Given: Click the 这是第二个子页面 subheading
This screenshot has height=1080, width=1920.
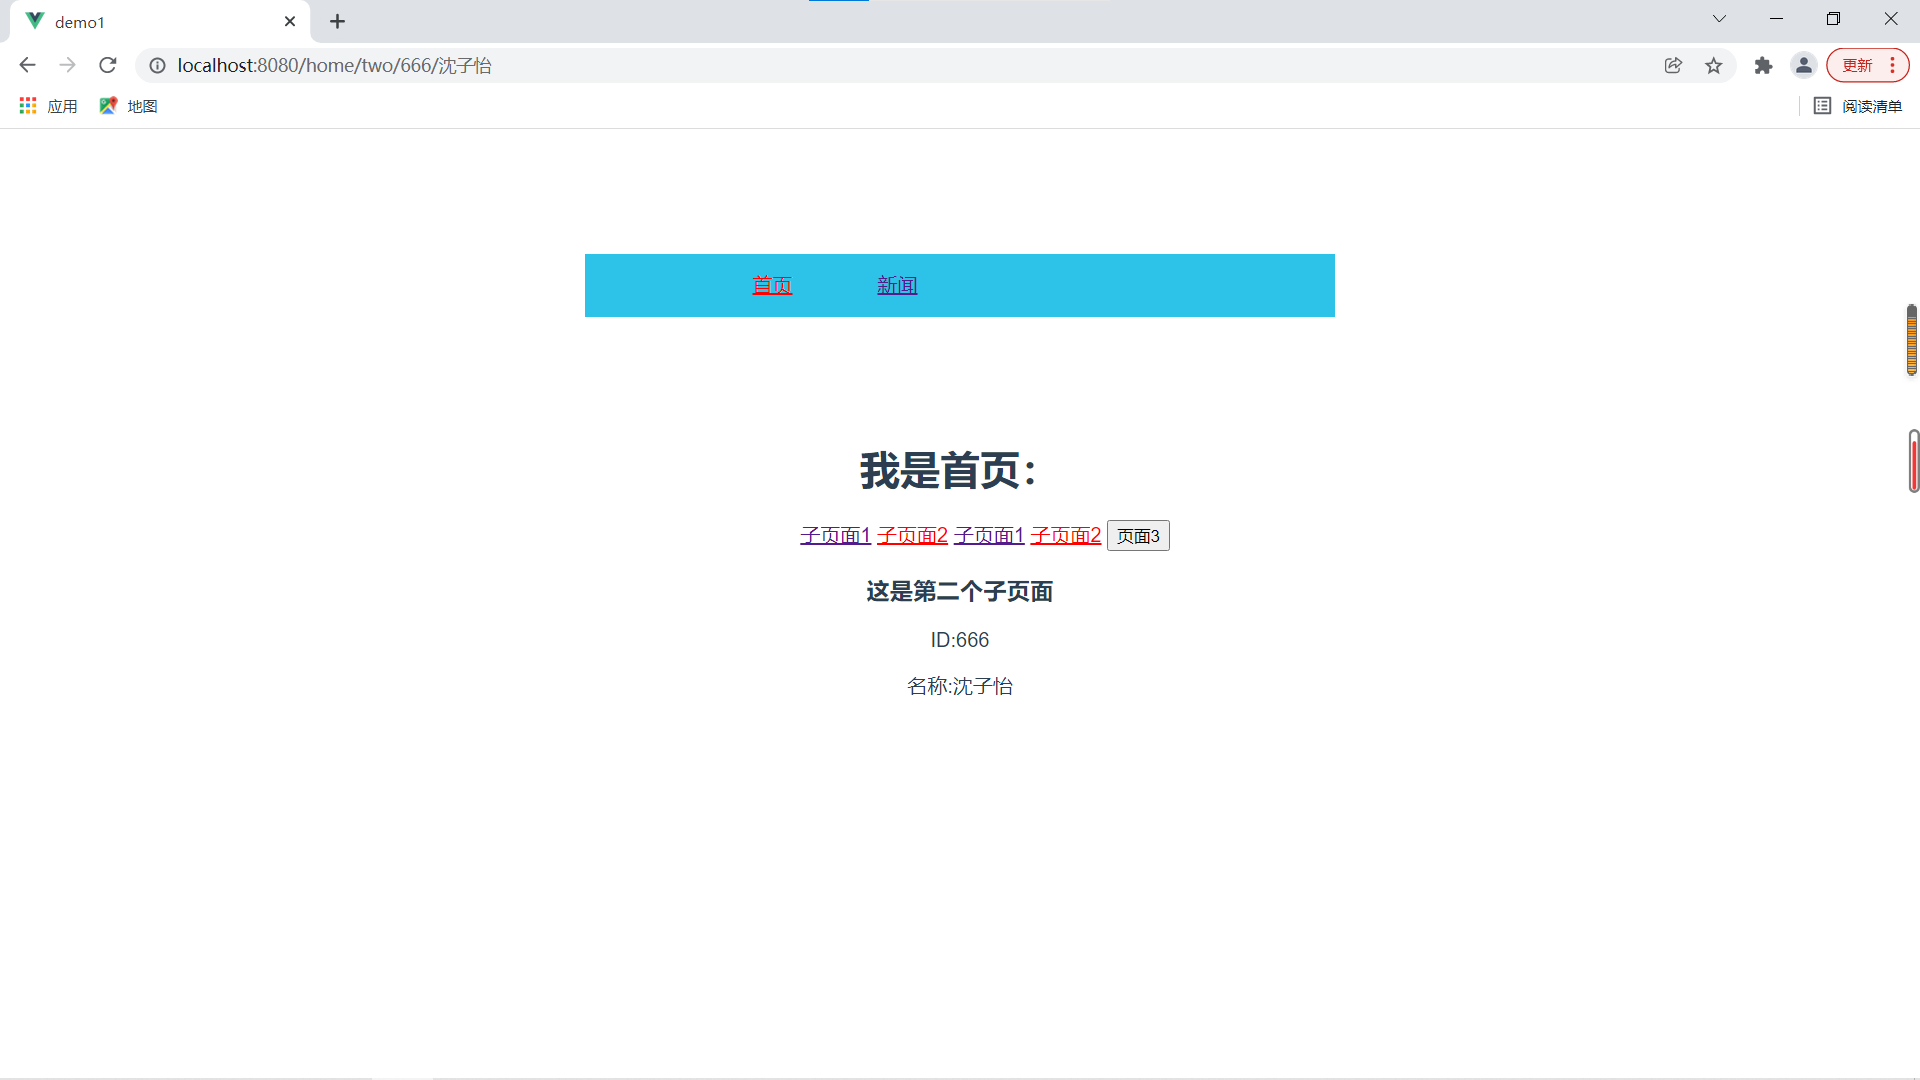Looking at the screenshot, I should click(960, 592).
